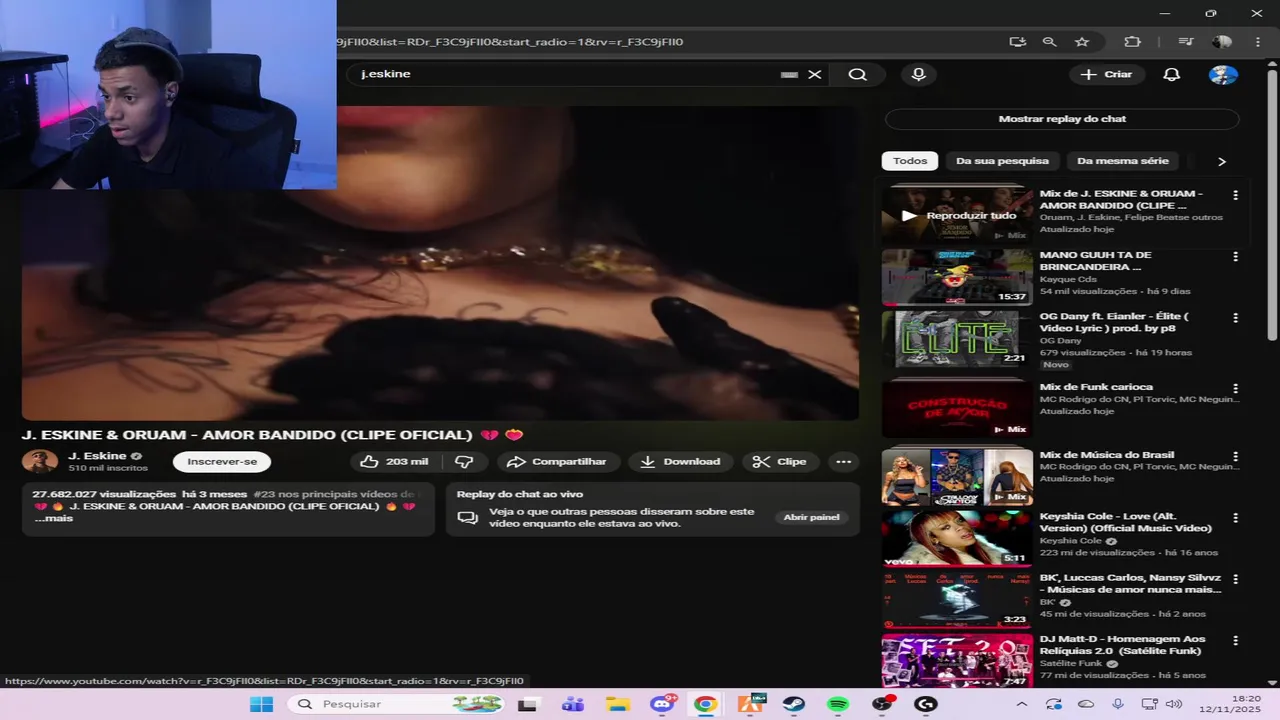Install app icon in address bar
This screenshot has height=720, width=1280.
[1018, 42]
